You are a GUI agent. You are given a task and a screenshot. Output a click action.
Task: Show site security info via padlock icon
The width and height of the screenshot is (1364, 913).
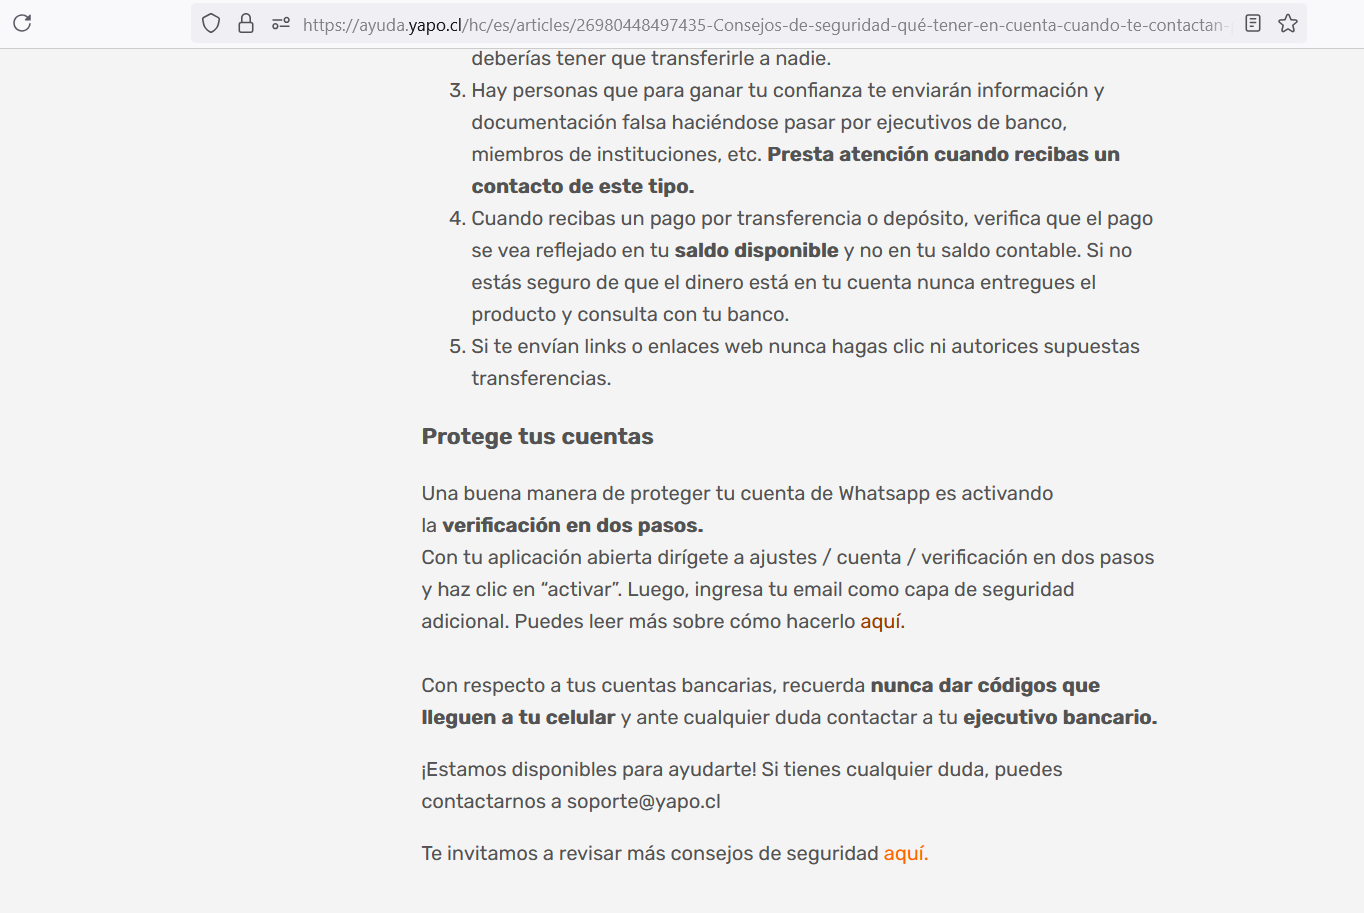click(x=246, y=23)
